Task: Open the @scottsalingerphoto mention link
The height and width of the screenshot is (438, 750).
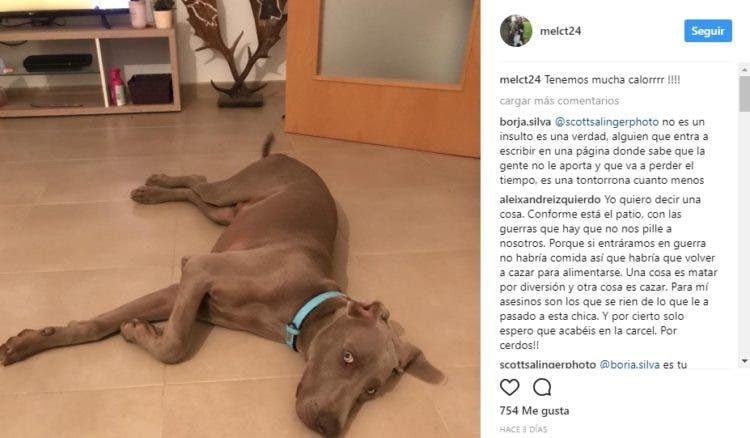Action: (x=607, y=122)
